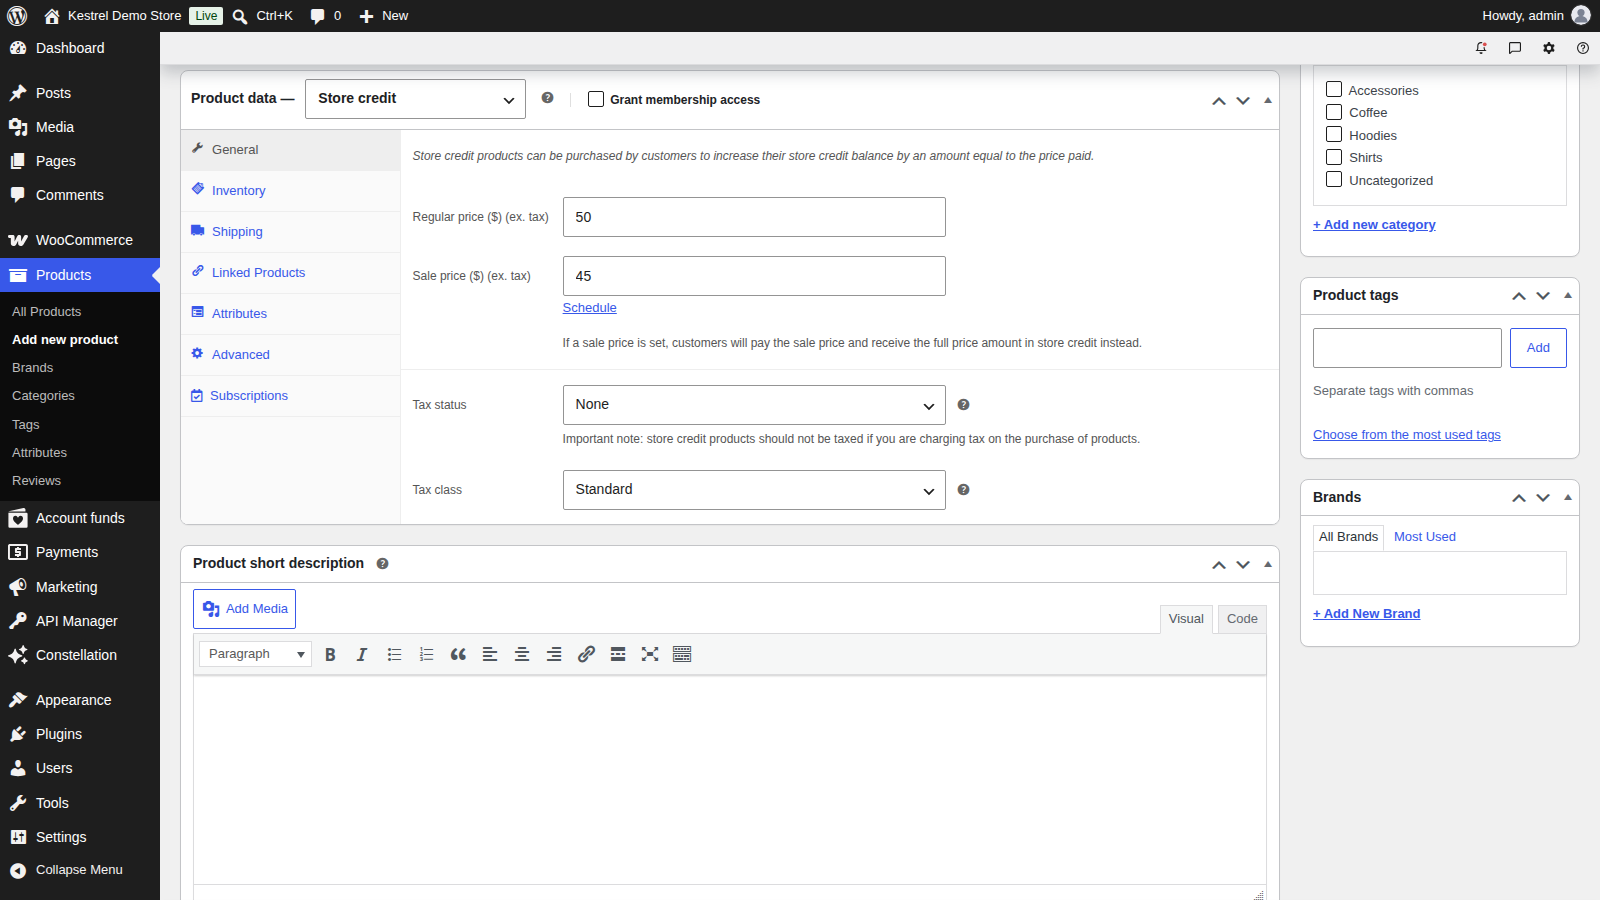Open the Tax status dropdown
Viewport: 1600px width, 900px height.
point(754,405)
